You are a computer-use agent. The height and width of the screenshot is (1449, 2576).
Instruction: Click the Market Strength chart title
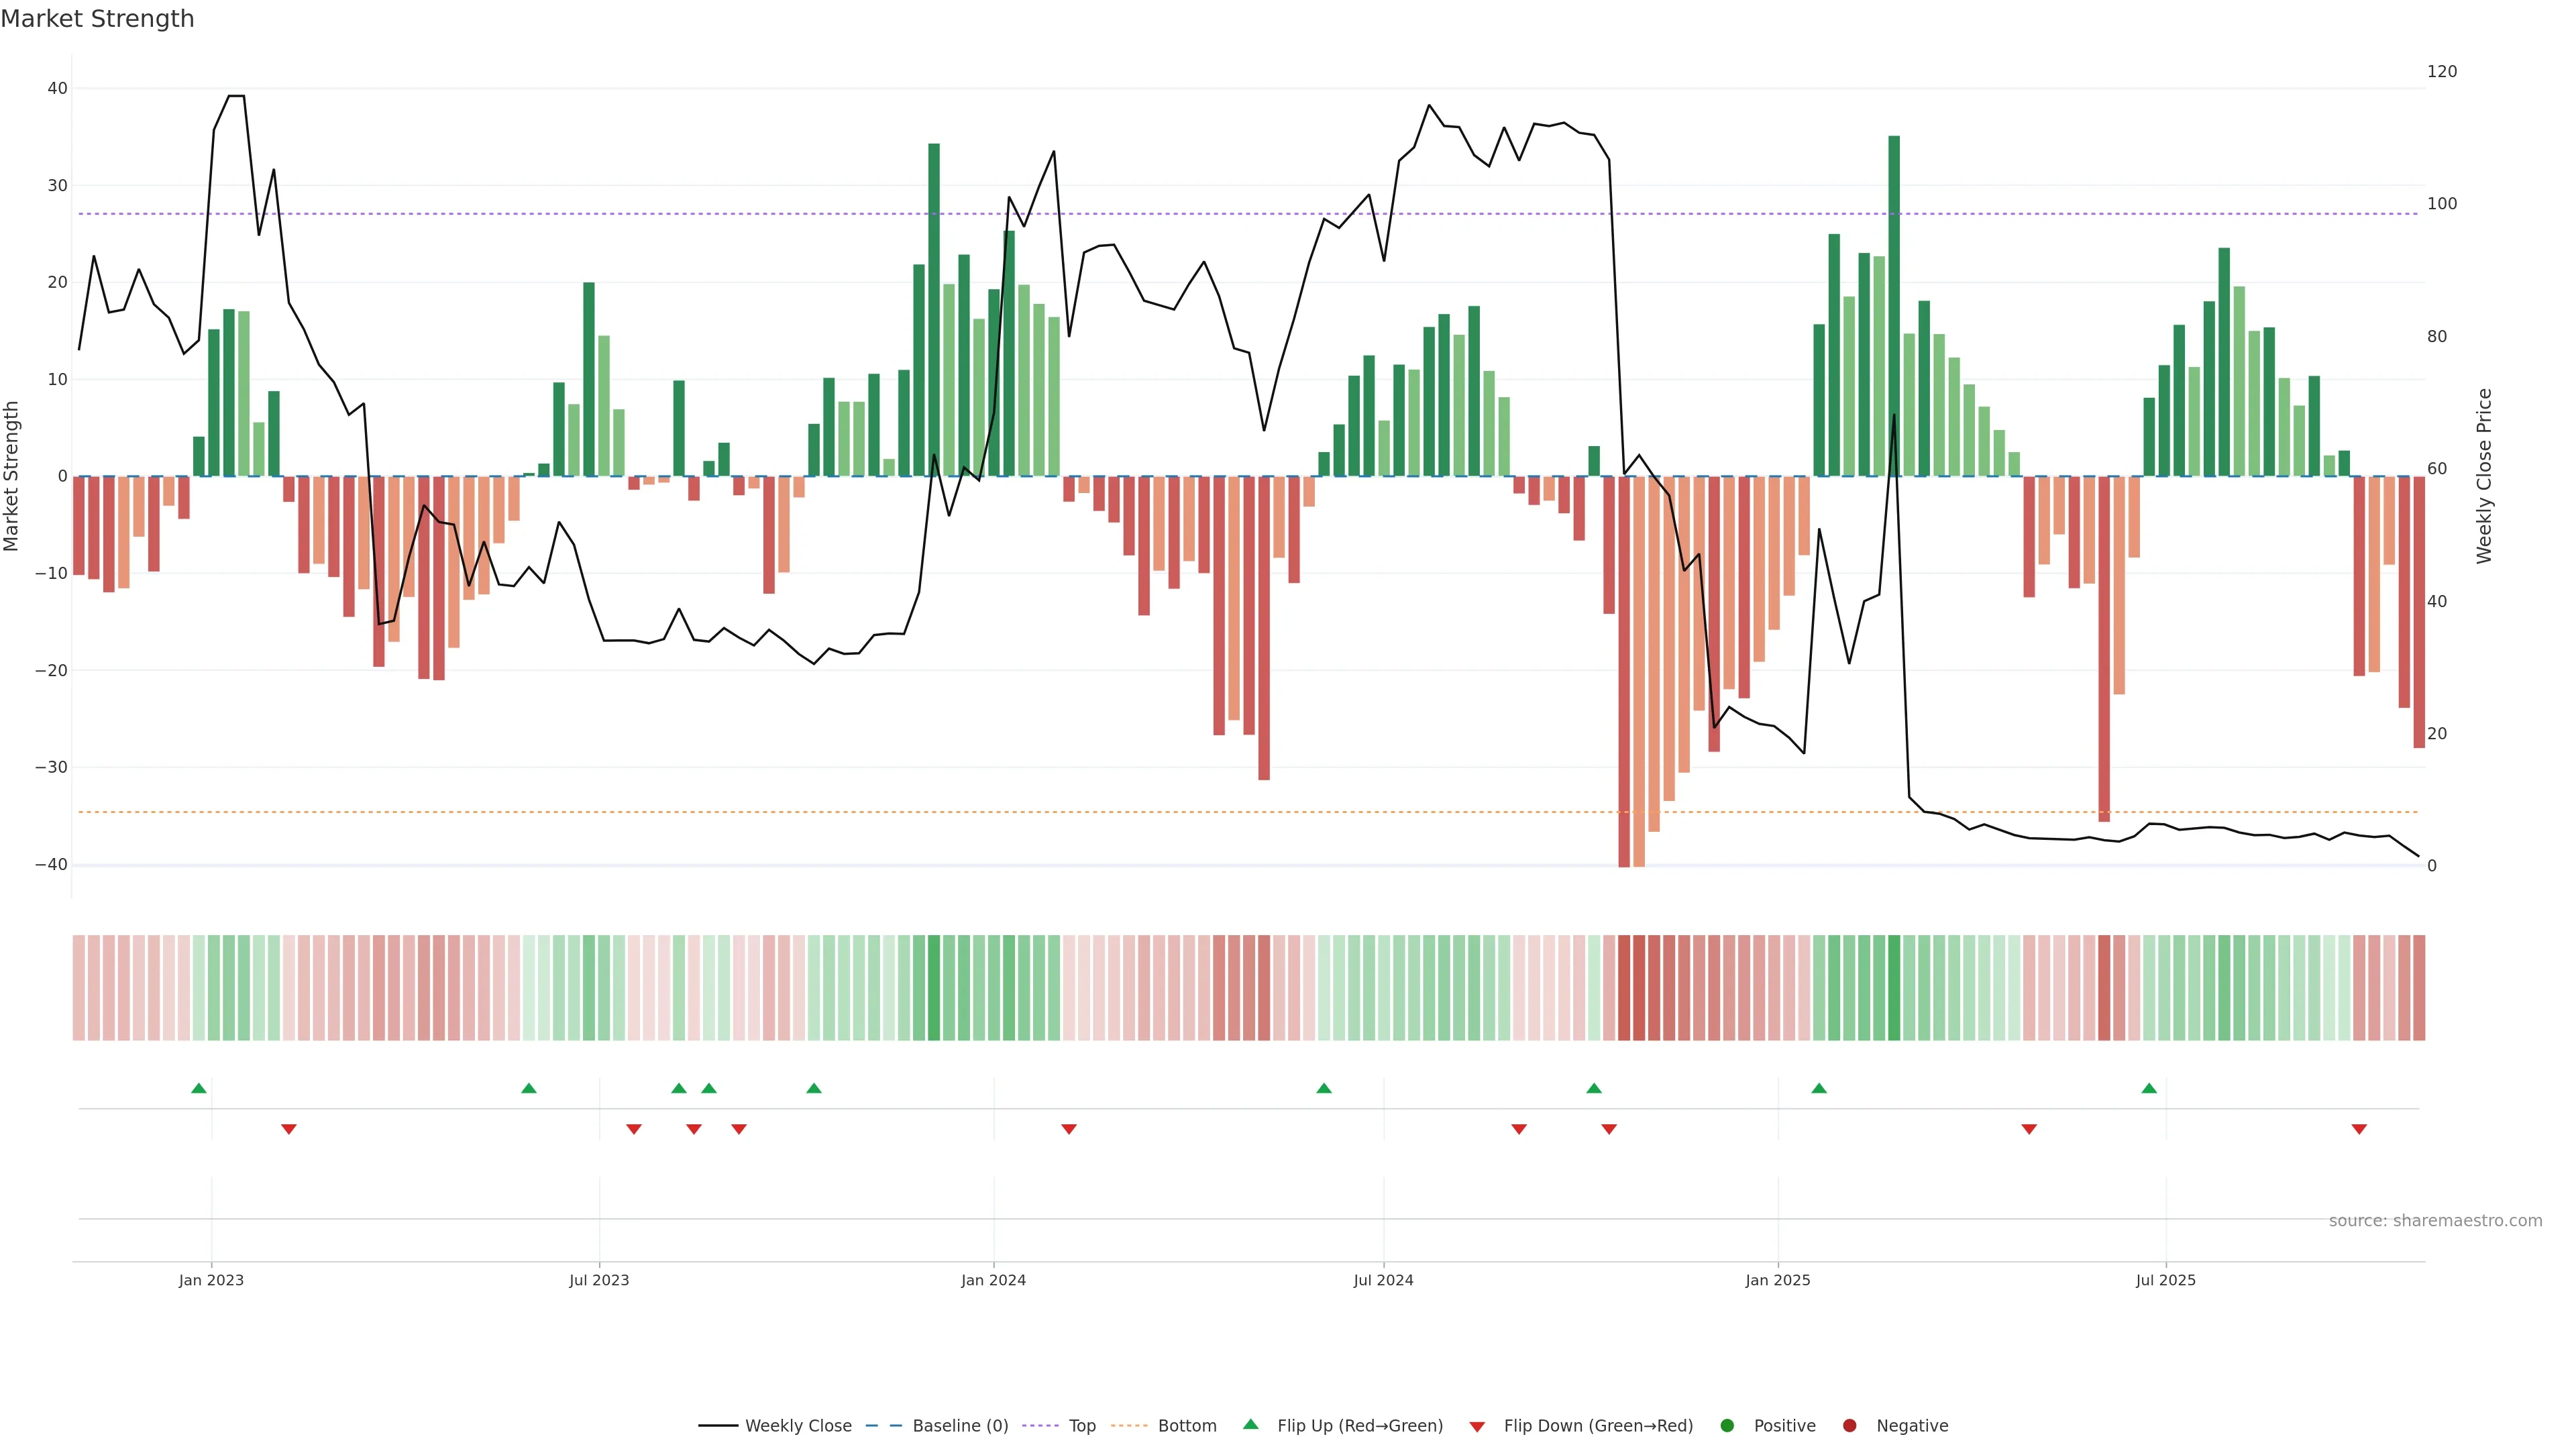tap(97, 19)
